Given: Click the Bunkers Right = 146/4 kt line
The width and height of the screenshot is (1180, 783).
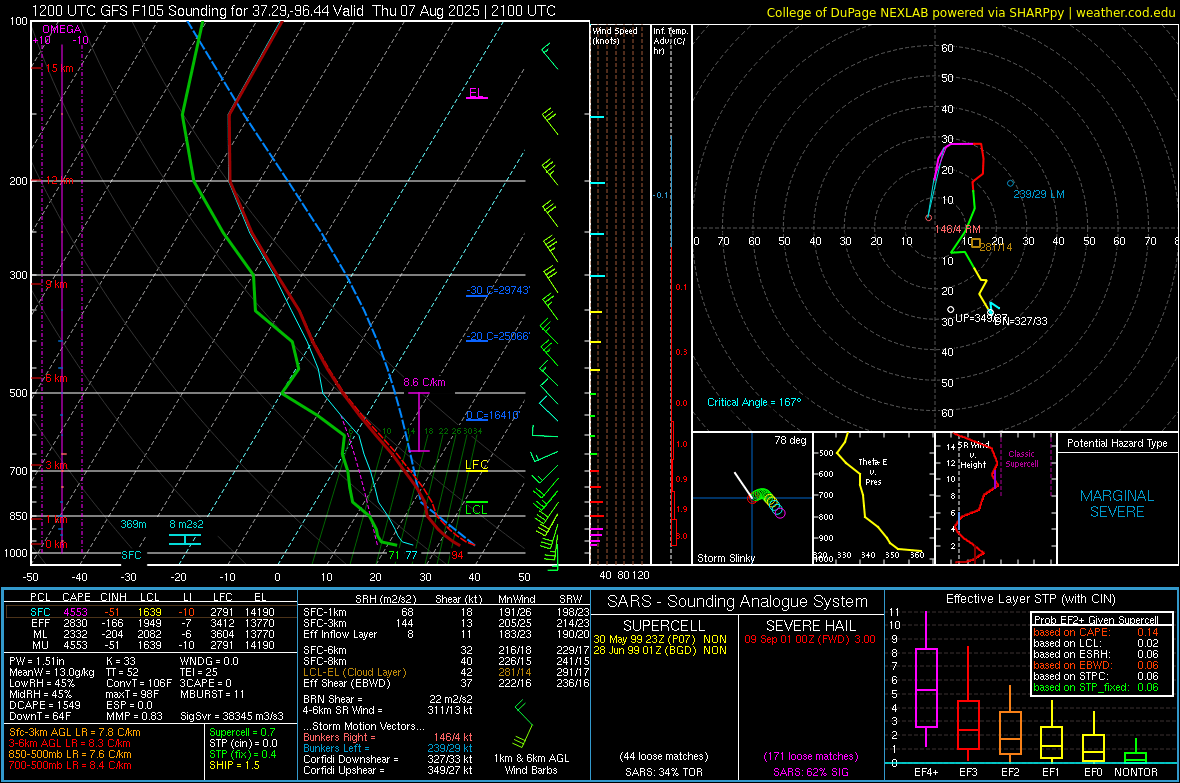Looking at the screenshot, I should (x=388, y=737).
